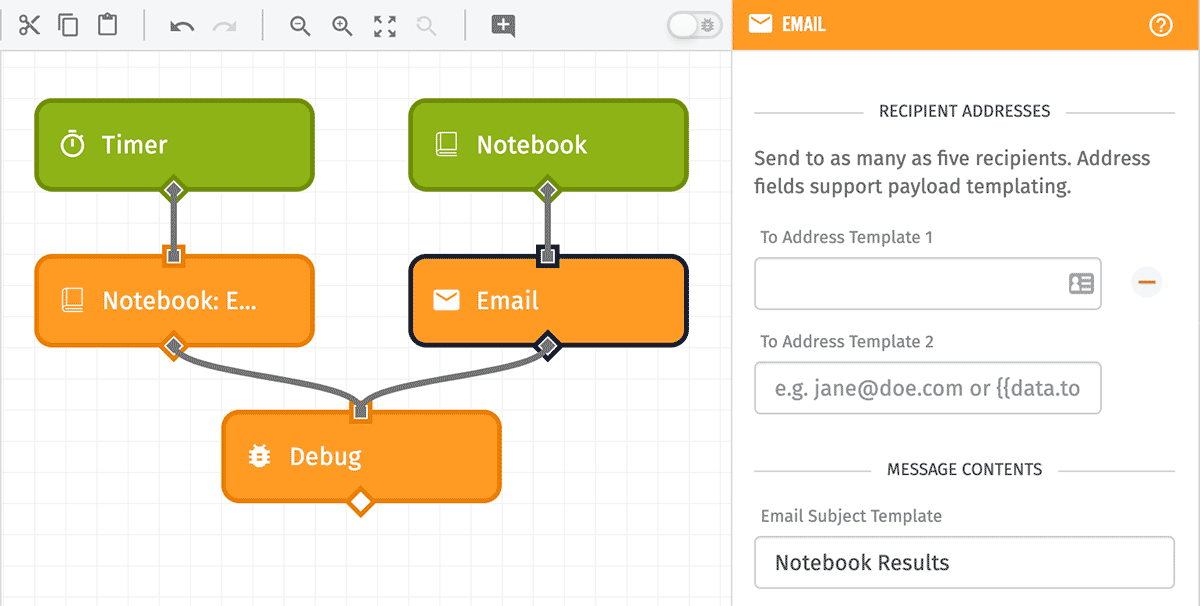This screenshot has height=606, width=1200.
Task: Select the Debug node
Action: [x=361, y=457]
